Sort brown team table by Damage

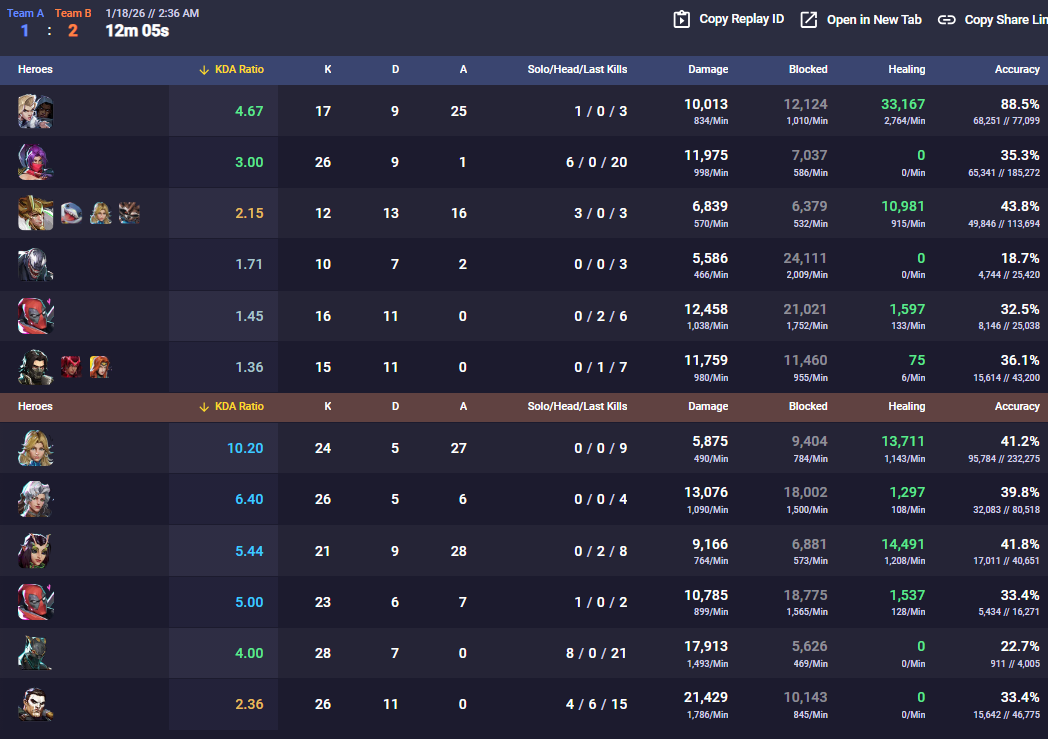[708, 406]
